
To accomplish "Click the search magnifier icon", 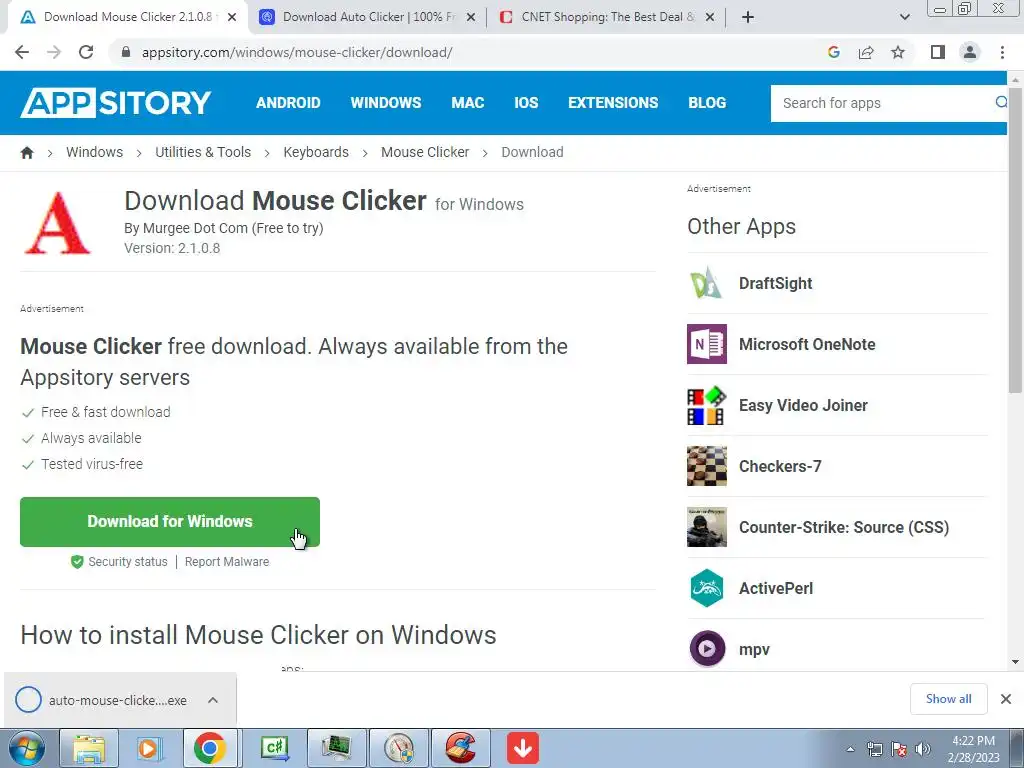I will (x=1000, y=103).
